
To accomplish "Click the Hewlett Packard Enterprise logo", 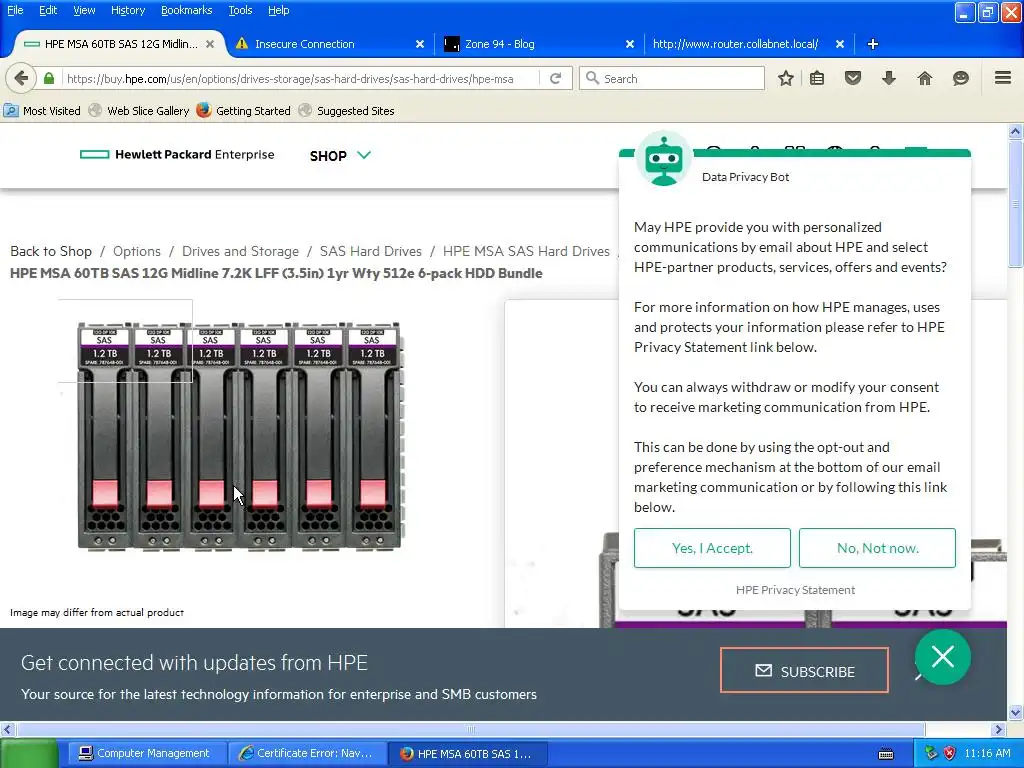I will [177, 155].
